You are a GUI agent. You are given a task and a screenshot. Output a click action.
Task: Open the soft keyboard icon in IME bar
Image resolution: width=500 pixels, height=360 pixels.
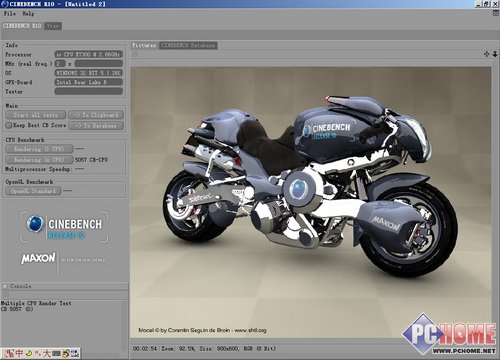pos(56,353)
